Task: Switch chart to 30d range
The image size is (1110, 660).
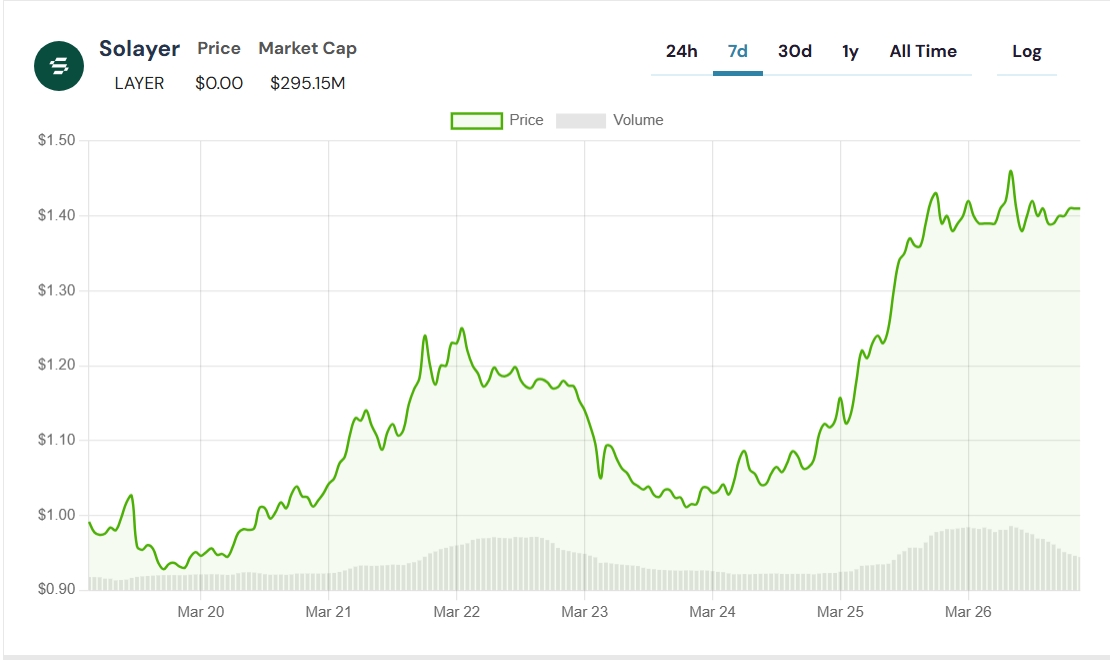Action: tap(794, 52)
